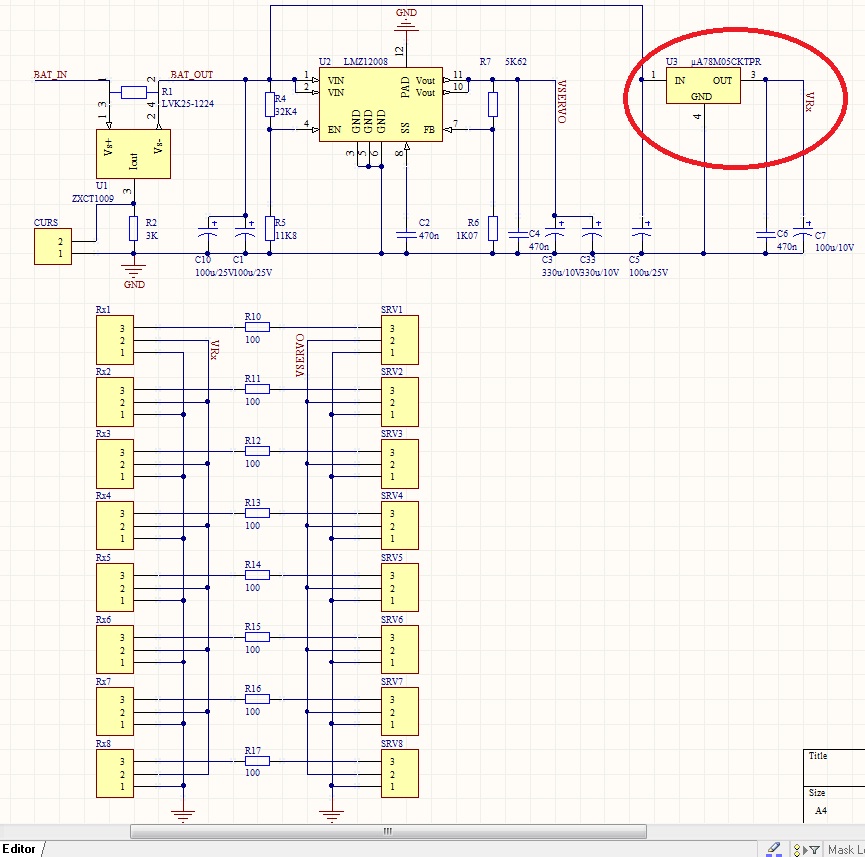Click resistor R10 symbol
Viewport: 865px width, 857px height.
click(x=257, y=328)
